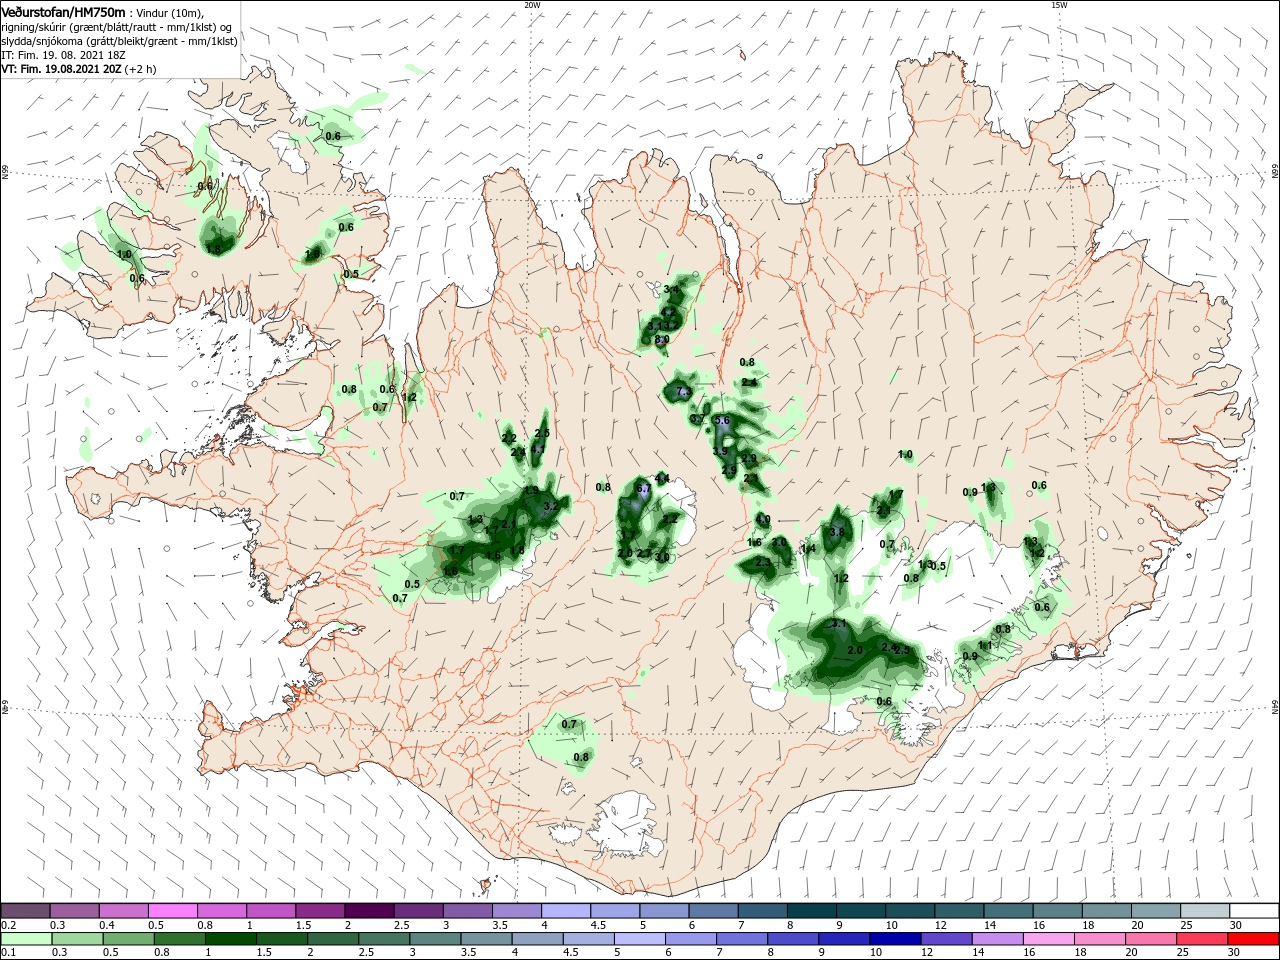Click the '3.9' precipitation value on map
Screen dimensions: 1280x960
click(x=720, y=451)
